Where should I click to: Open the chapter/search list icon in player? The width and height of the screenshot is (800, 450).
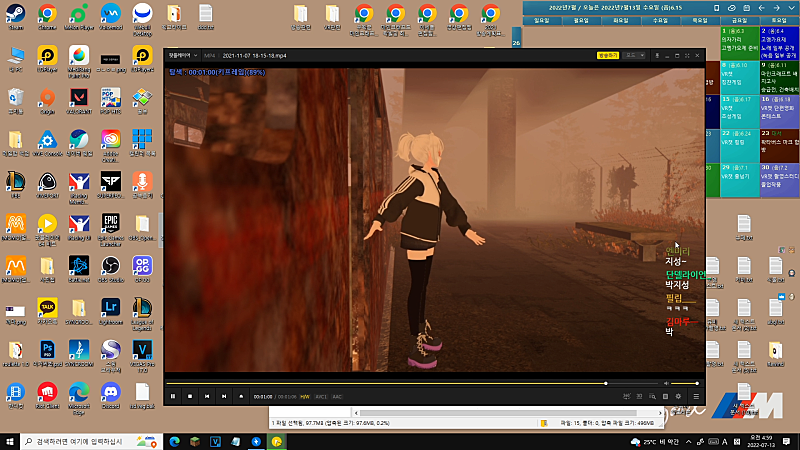point(652,396)
